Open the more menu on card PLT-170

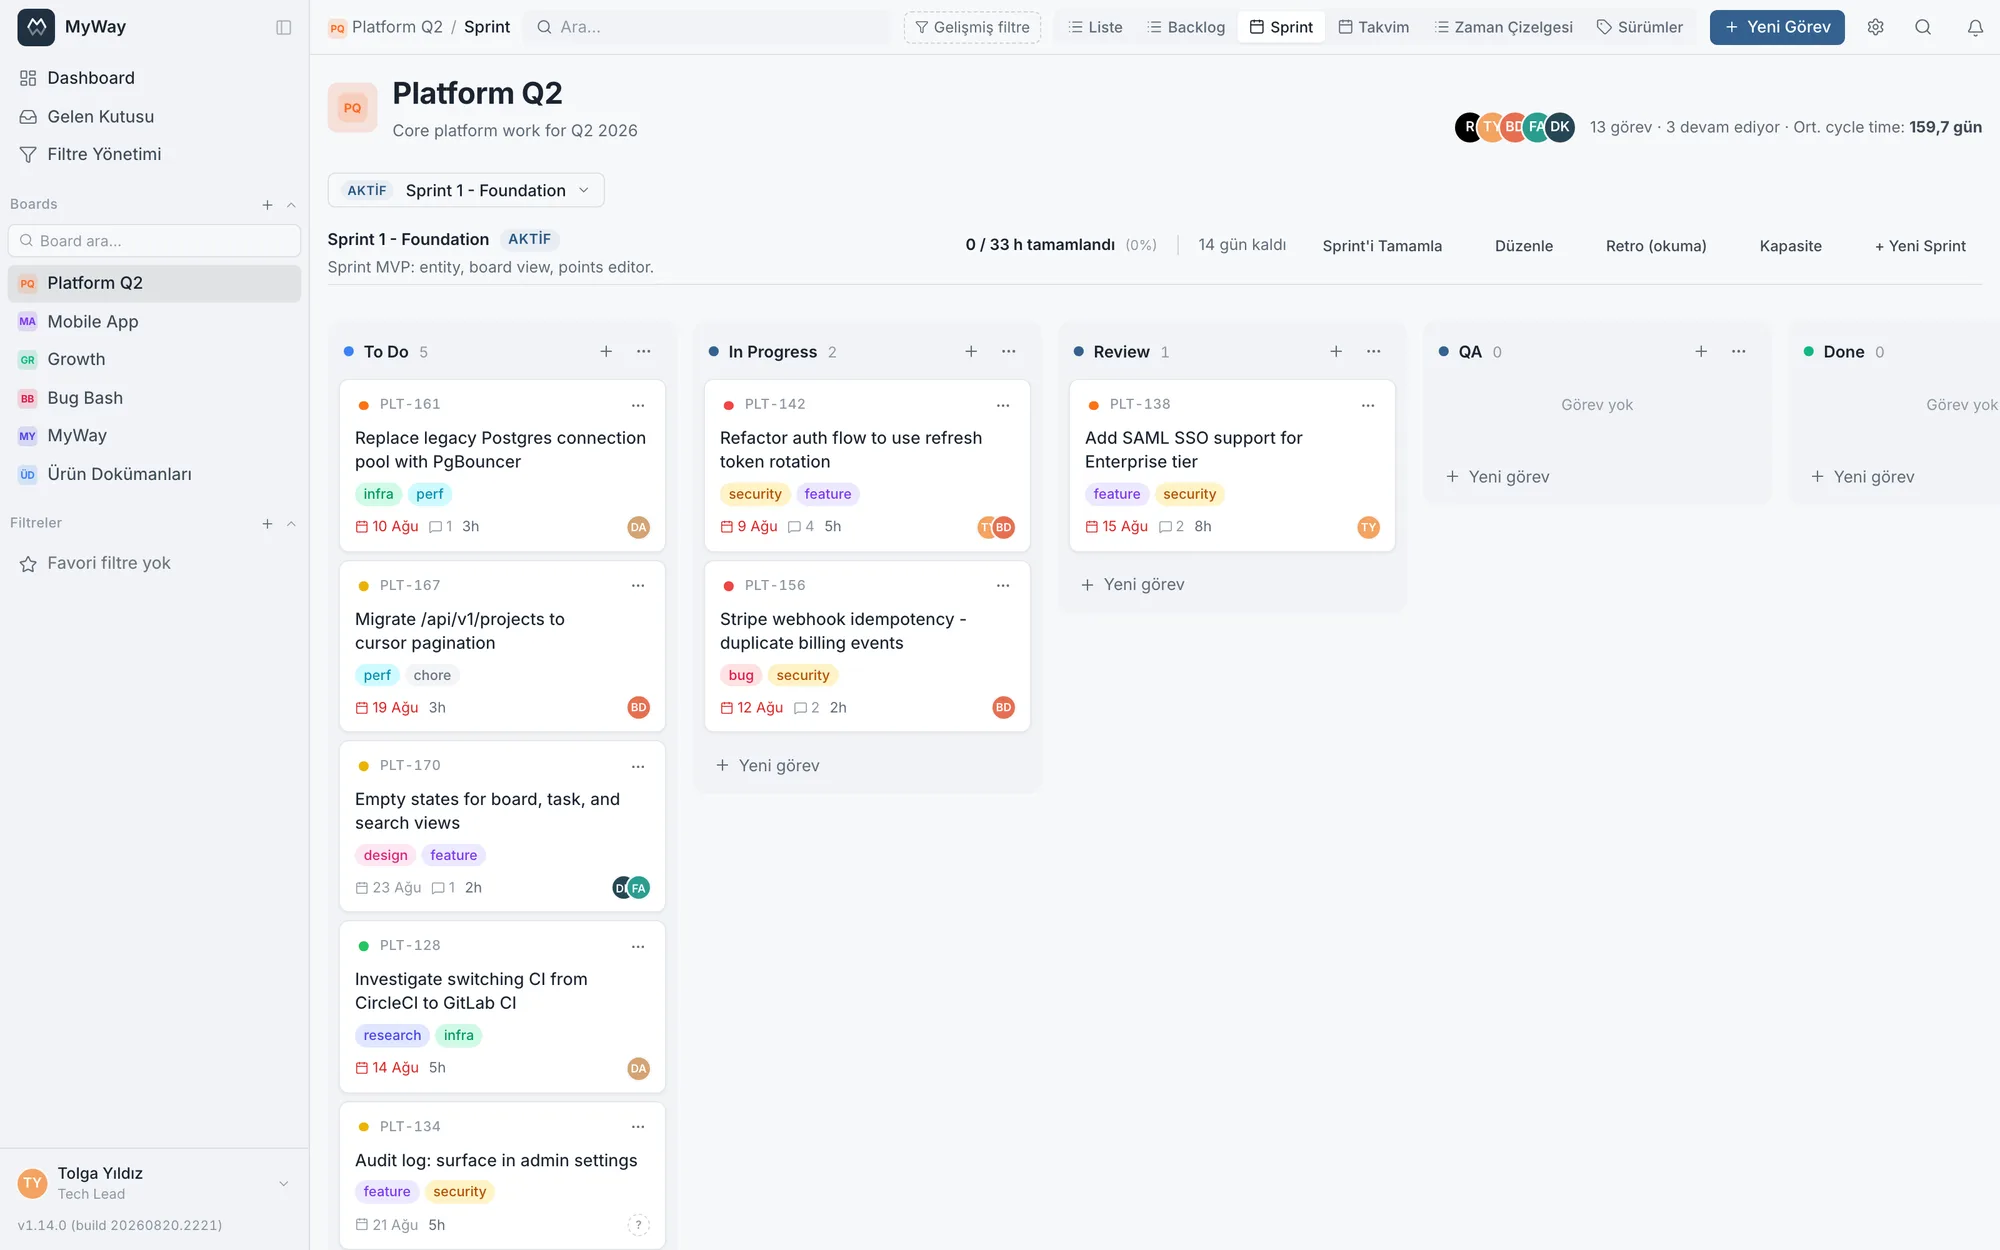[638, 766]
